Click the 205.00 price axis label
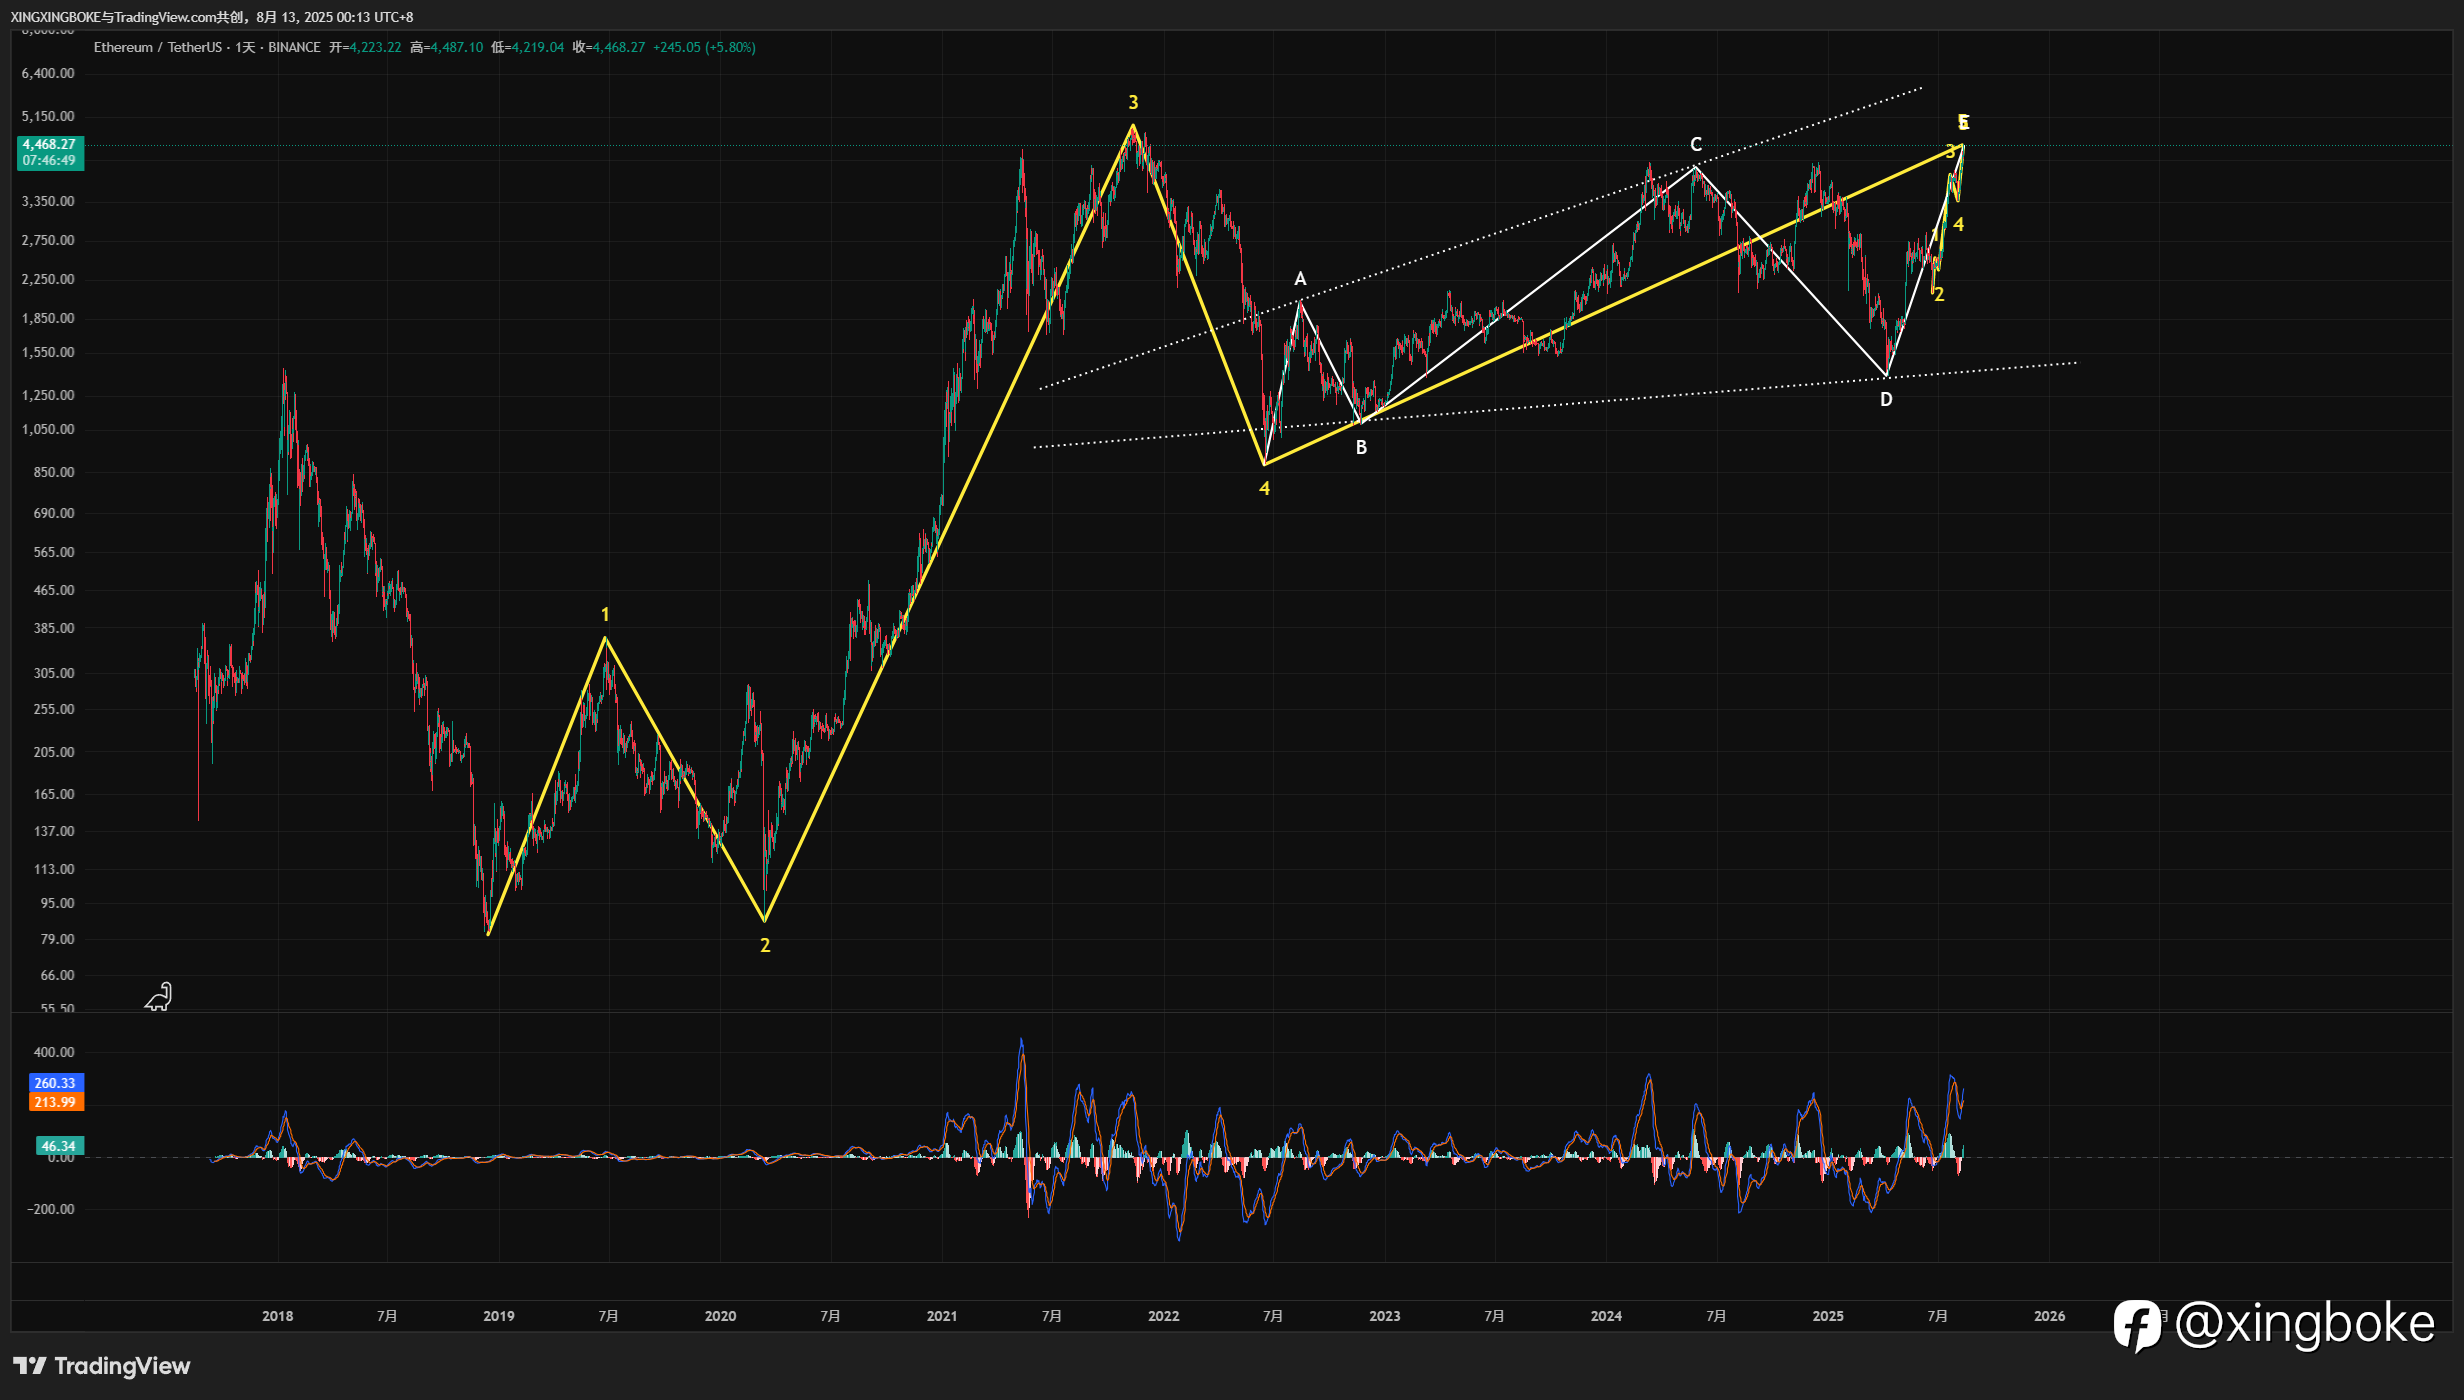 tap(54, 753)
